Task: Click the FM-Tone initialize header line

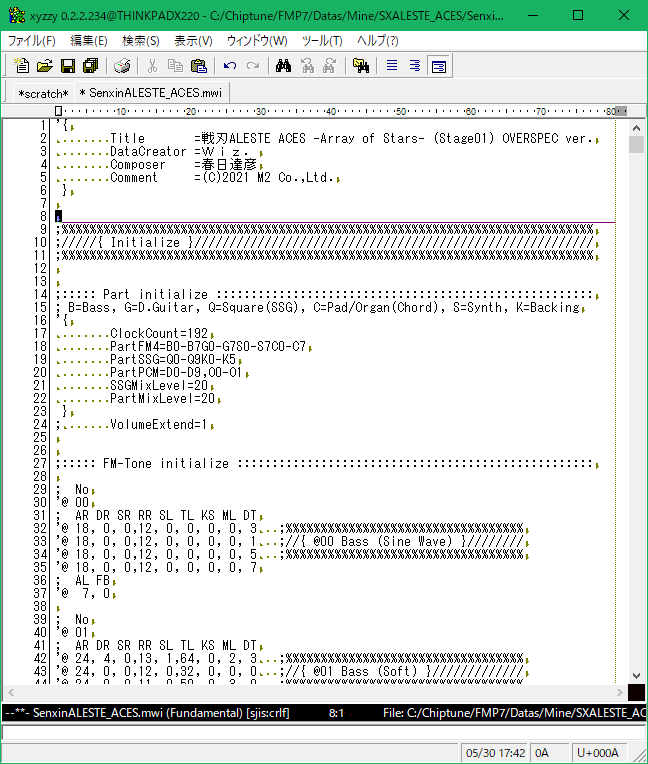Action: pos(327,464)
